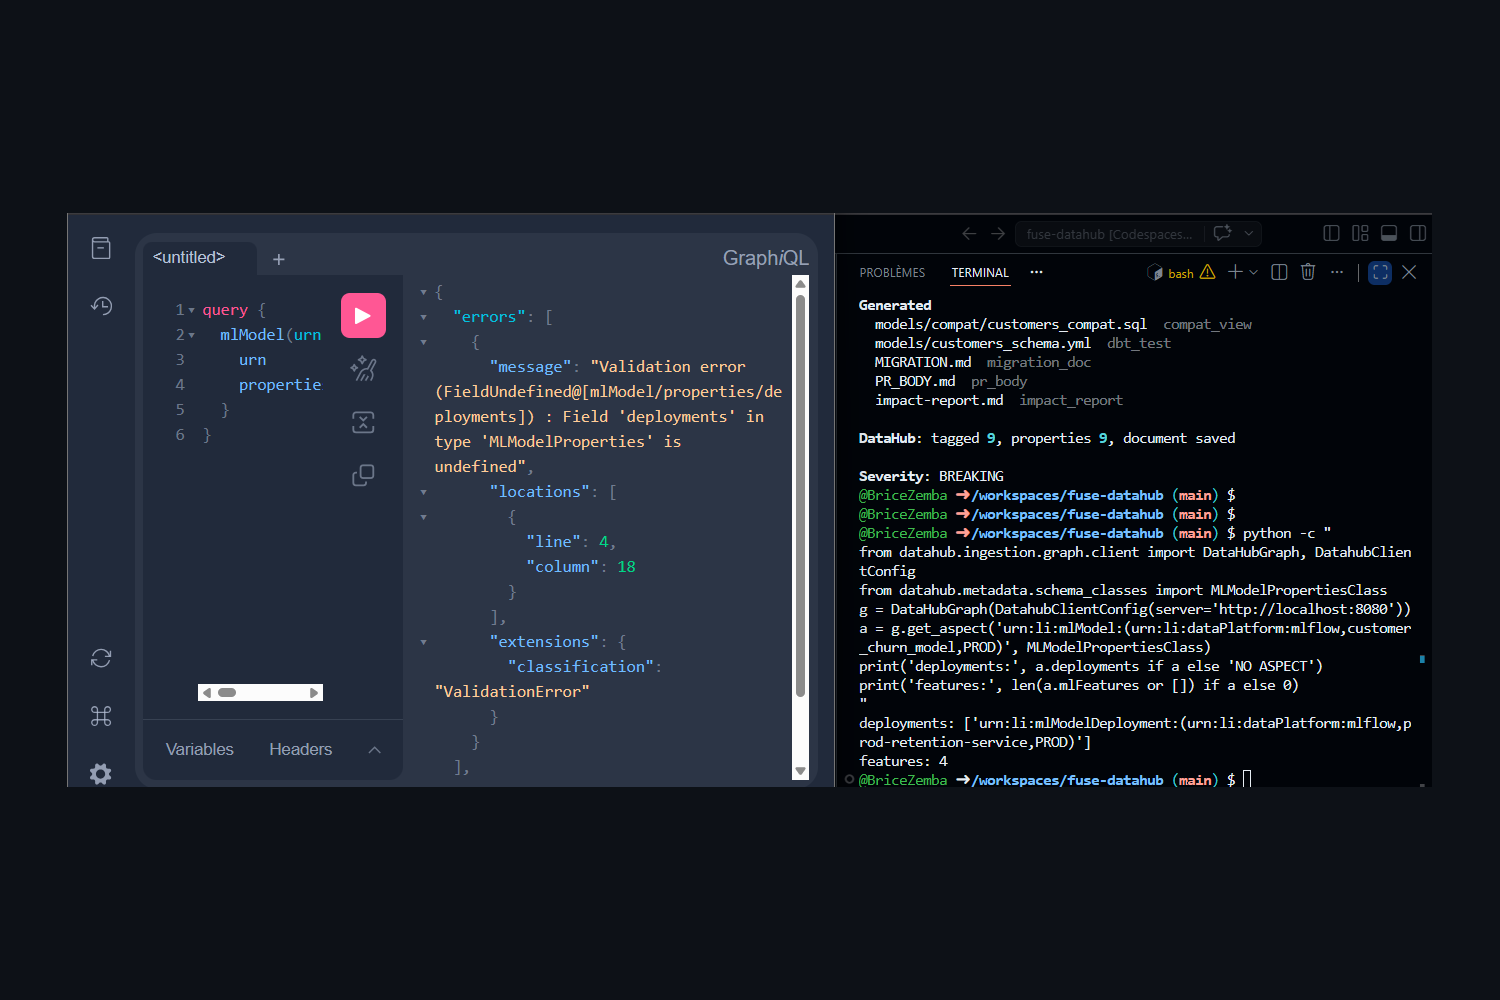
Task: Add a new GraphiQL tab
Action: click(x=279, y=259)
